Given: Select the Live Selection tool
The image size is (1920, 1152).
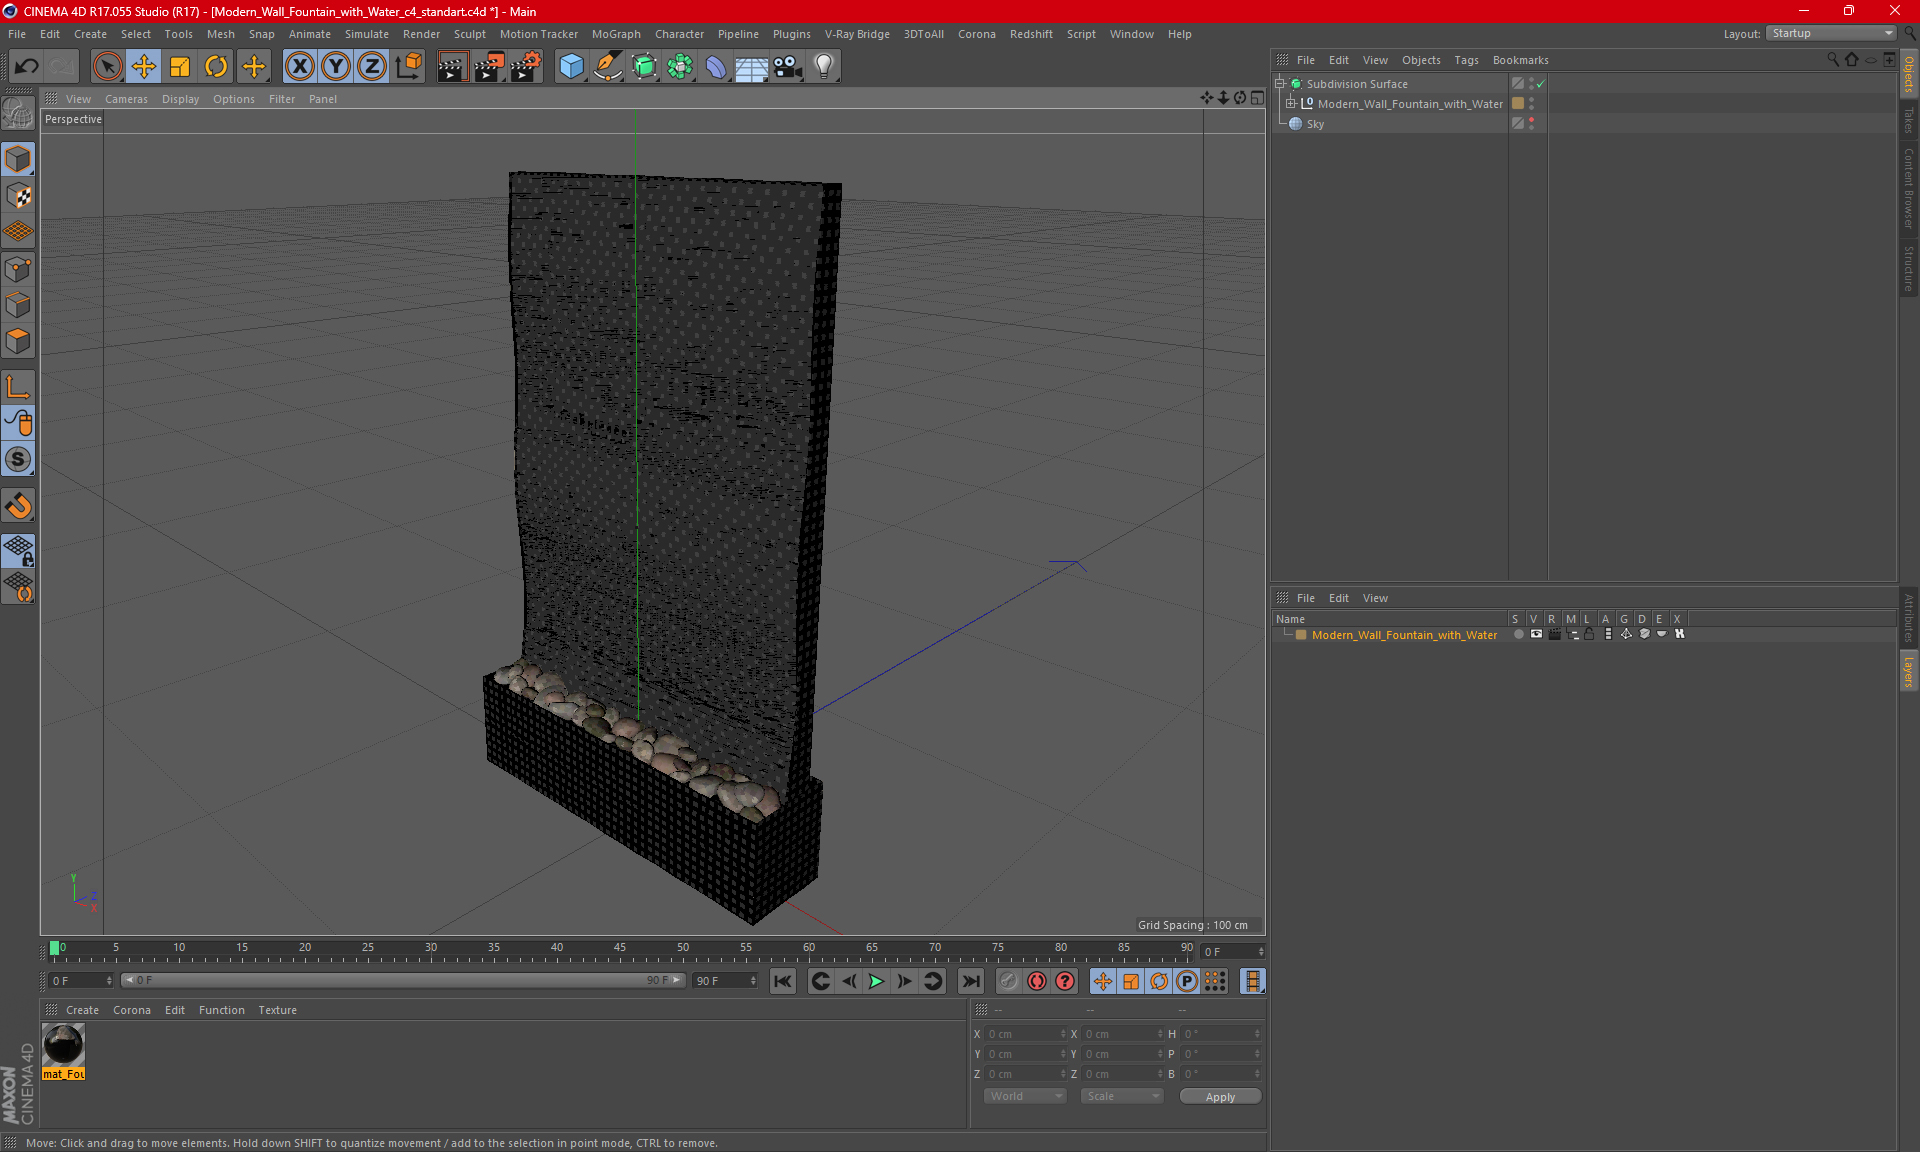Looking at the screenshot, I should pyautogui.click(x=107, y=67).
